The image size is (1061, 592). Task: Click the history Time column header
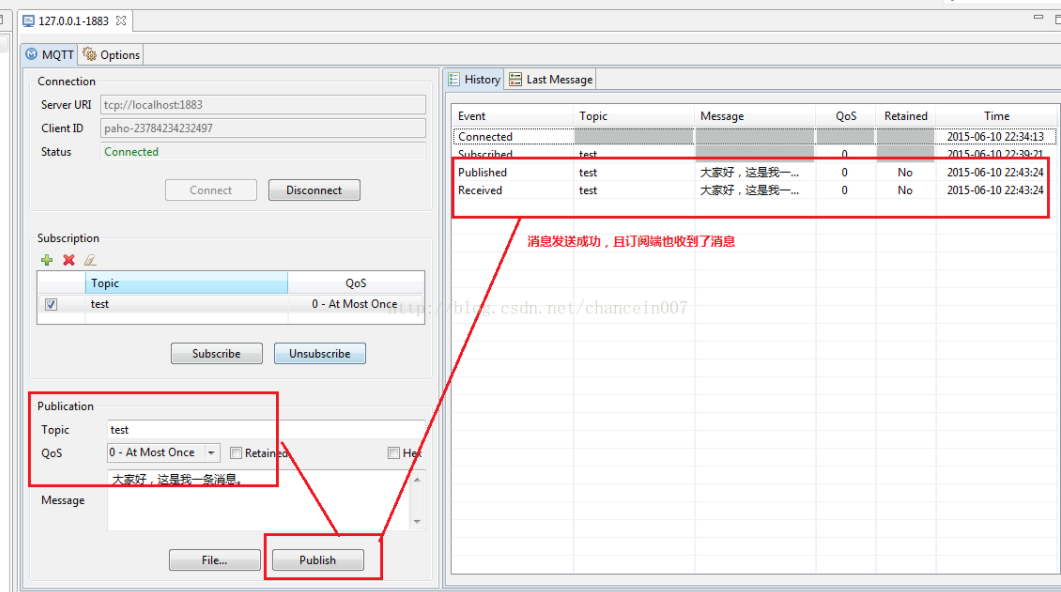(x=997, y=116)
